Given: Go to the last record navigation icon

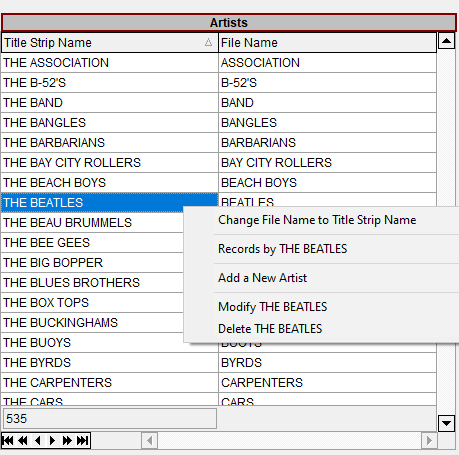Looking at the screenshot, I should click(x=82, y=441).
